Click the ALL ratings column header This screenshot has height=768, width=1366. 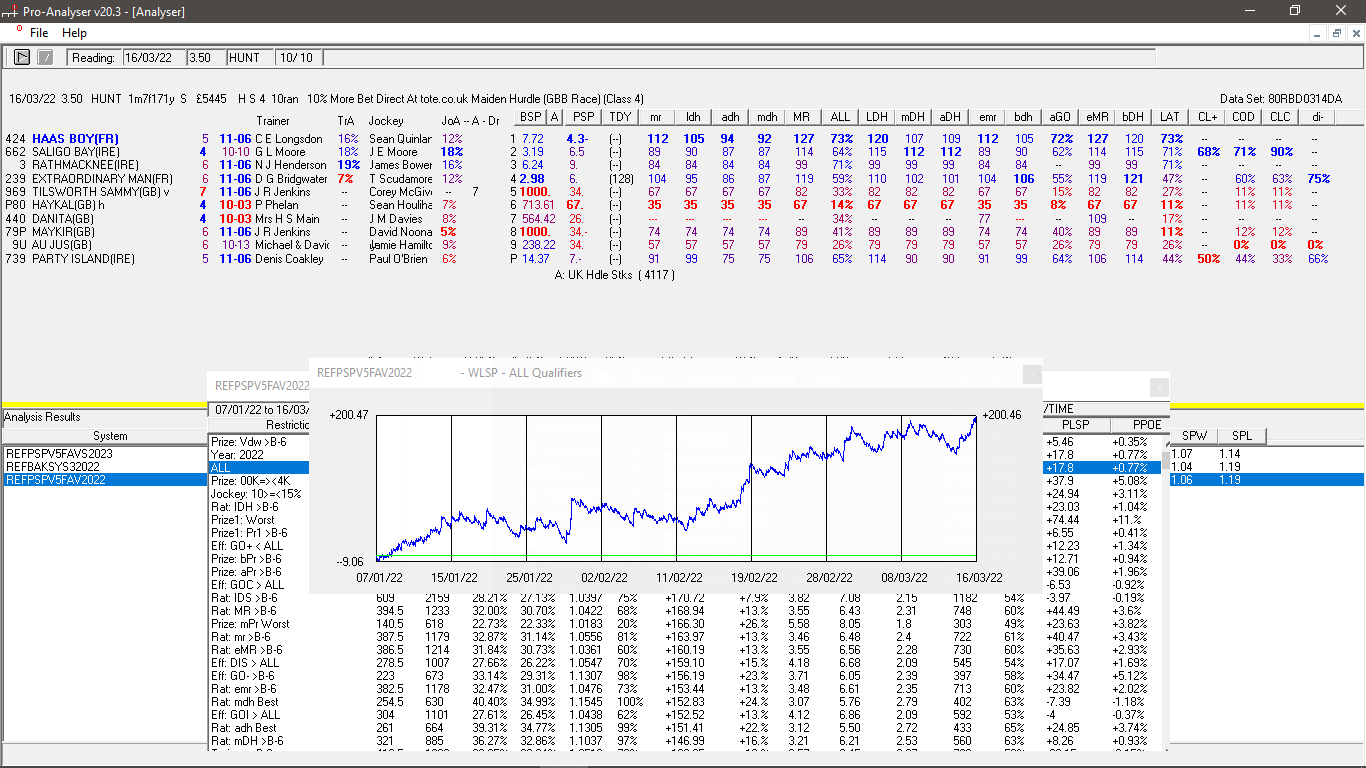pyautogui.click(x=840, y=117)
